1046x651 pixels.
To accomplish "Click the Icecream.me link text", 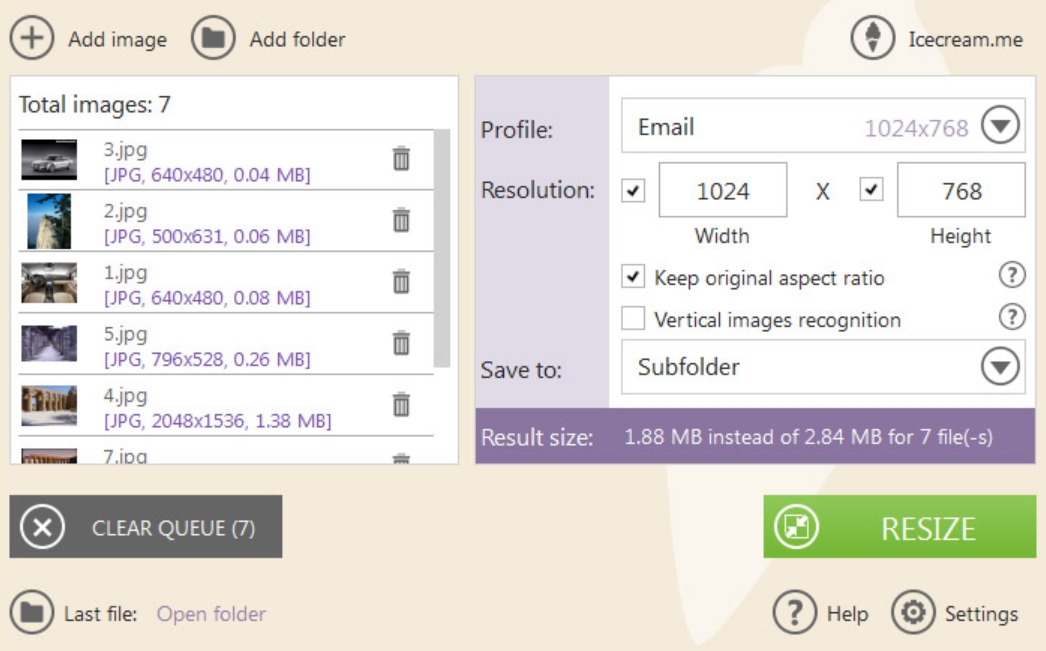I will click(965, 39).
